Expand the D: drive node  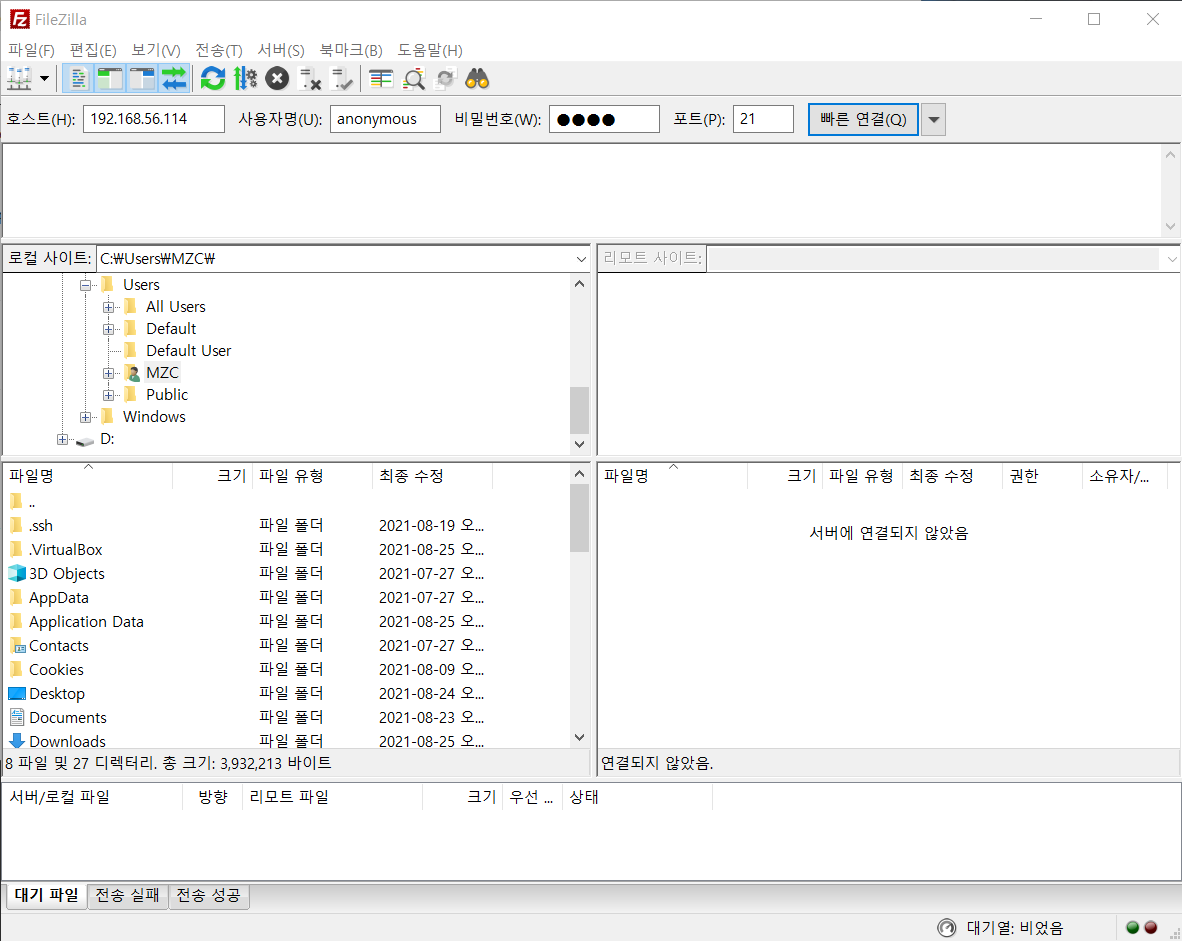point(63,439)
